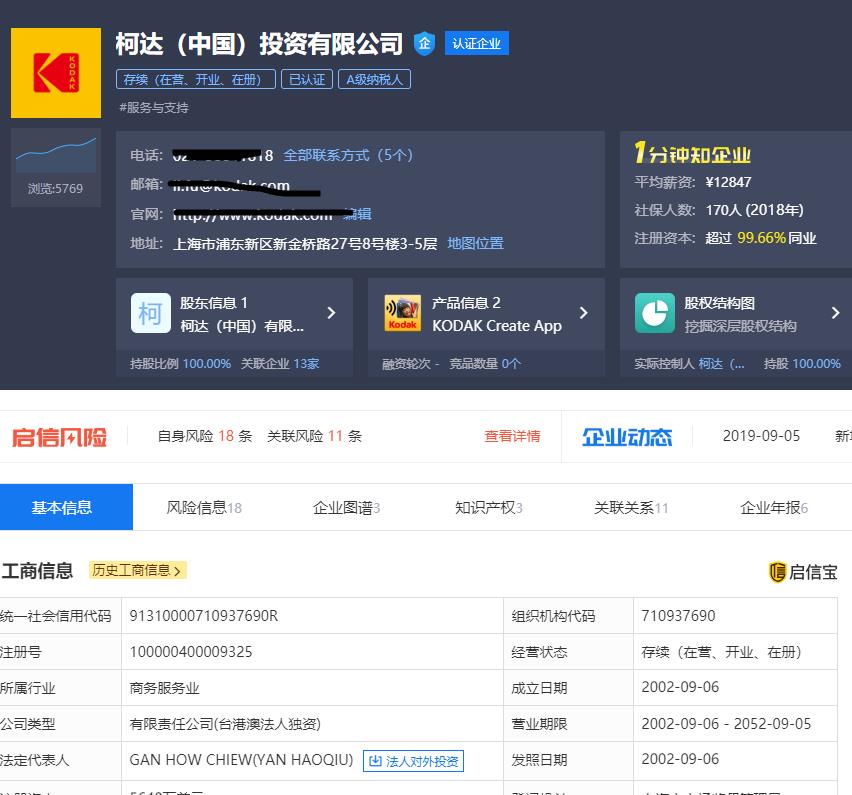Screen dimensions: 852x795
Task: Click the A级纳税人 tag
Action: pyautogui.click(x=374, y=79)
